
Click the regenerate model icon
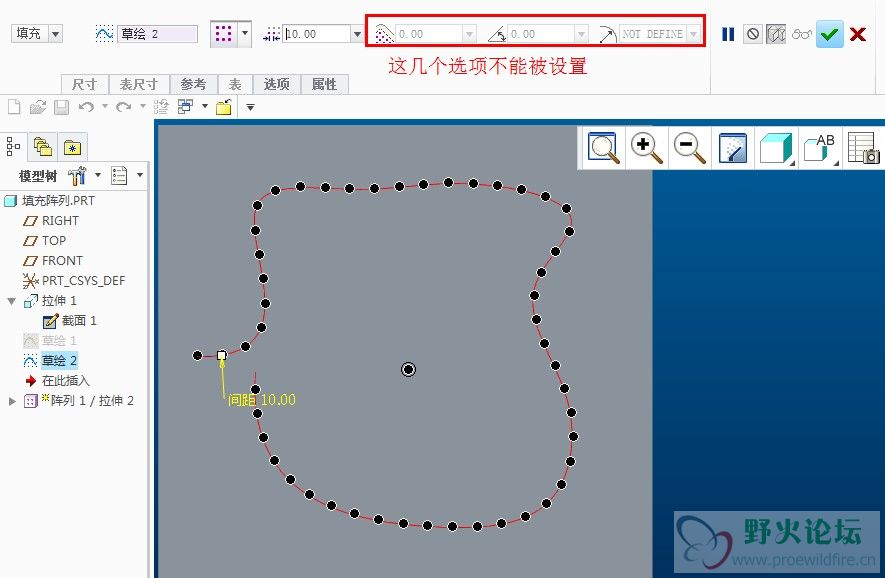click(x=161, y=107)
